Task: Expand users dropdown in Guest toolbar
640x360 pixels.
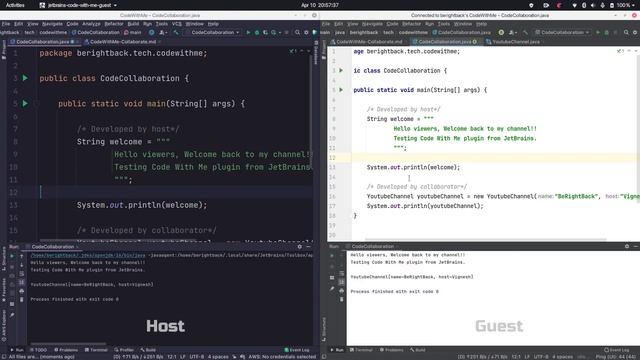Action: (x=513, y=32)
